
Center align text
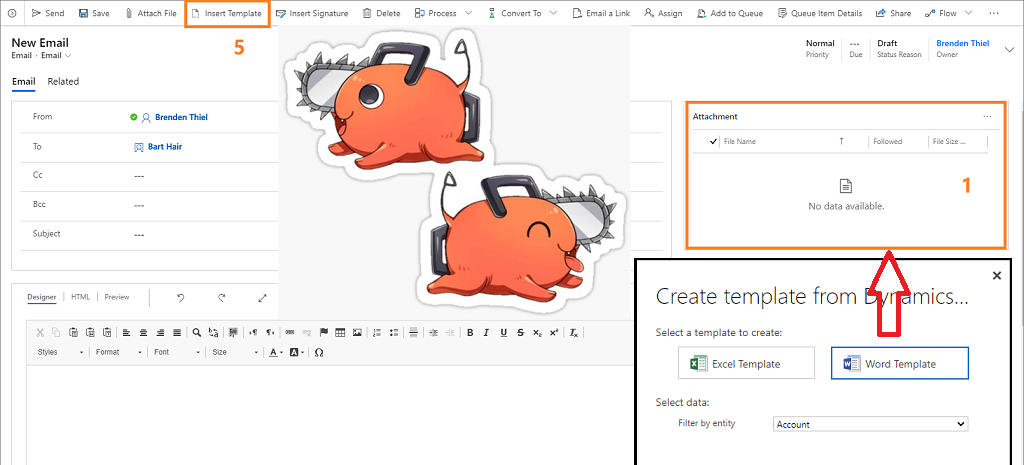point(144,332)
